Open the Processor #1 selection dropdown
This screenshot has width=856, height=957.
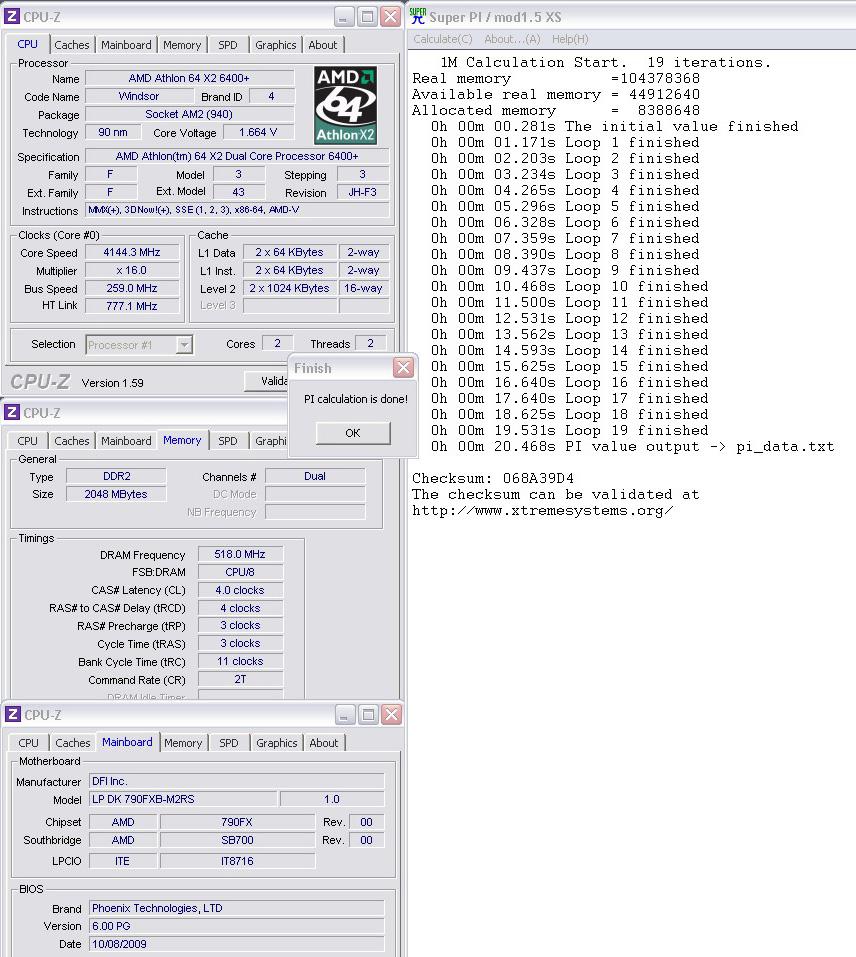184,345
